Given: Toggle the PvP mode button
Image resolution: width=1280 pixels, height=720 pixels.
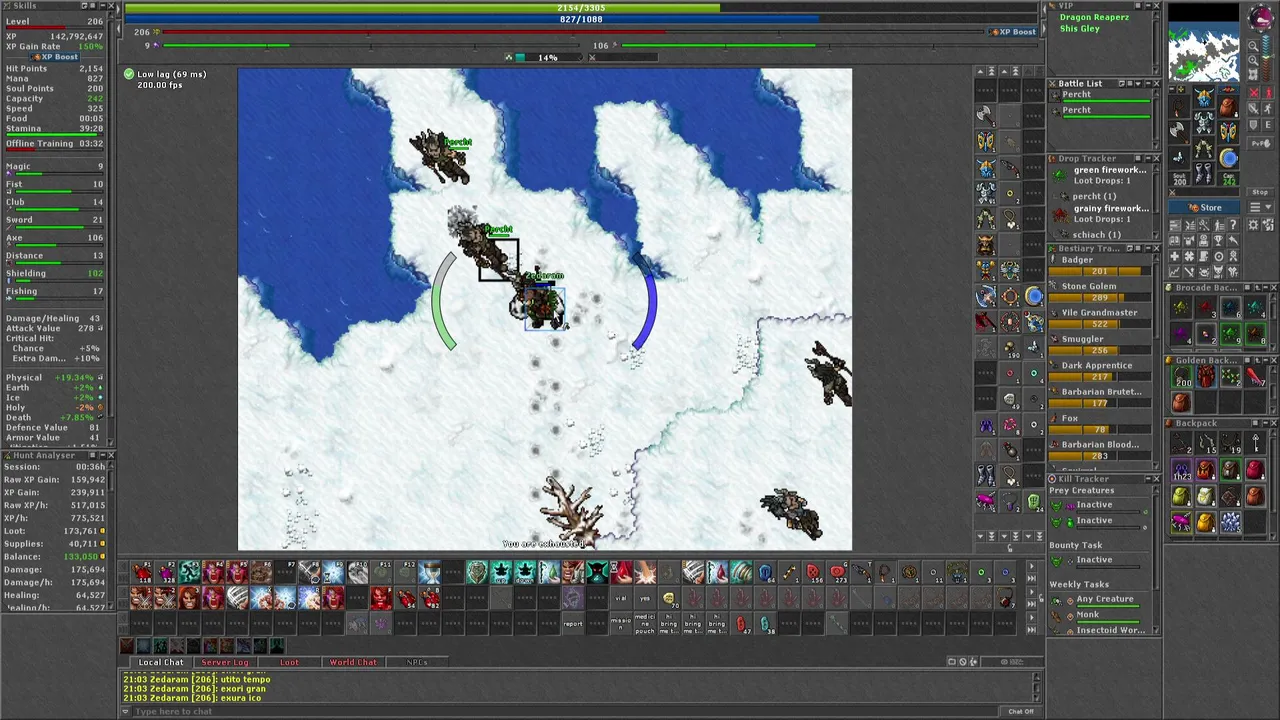Looking at the screenshot, I should point(1260,143).
